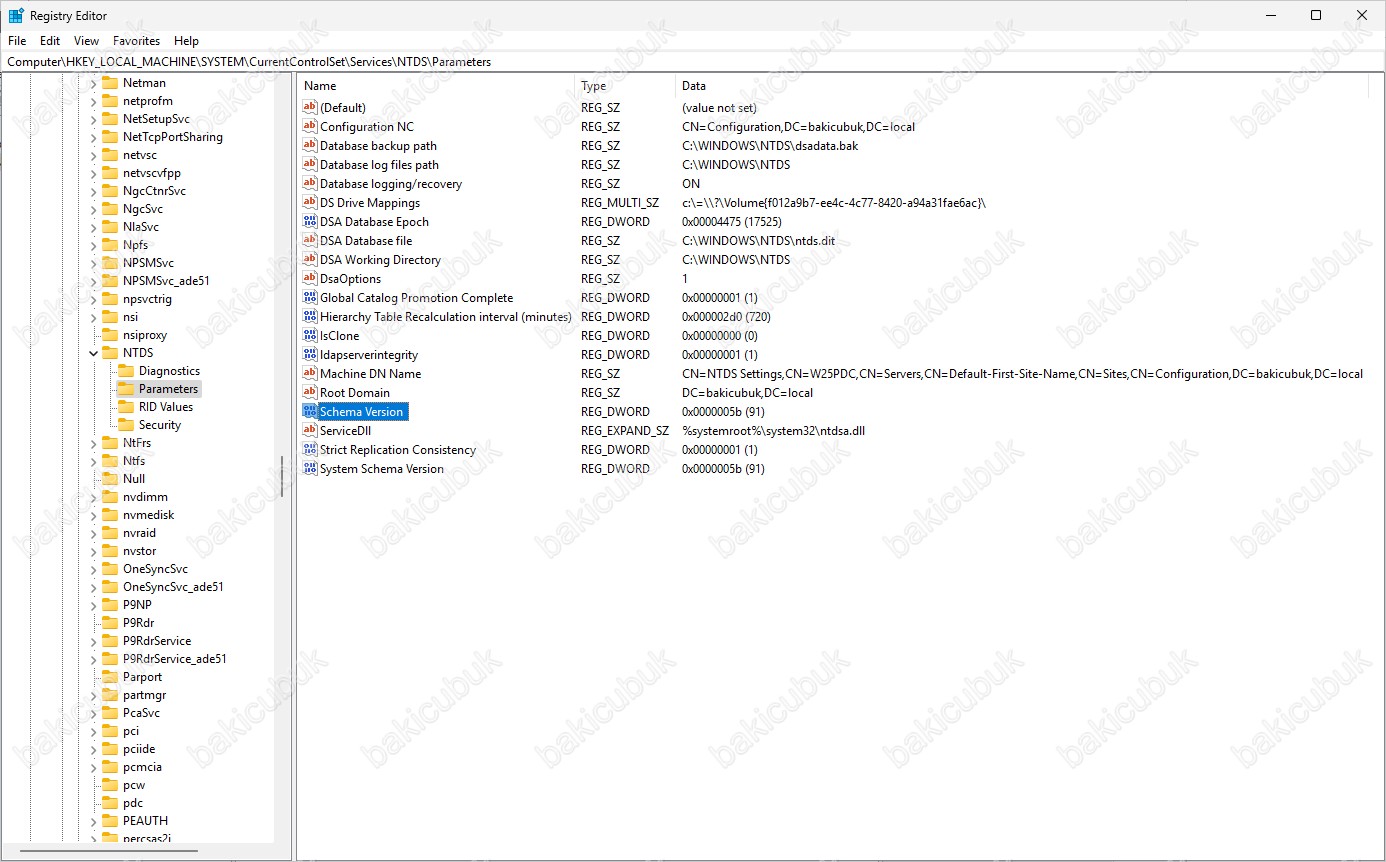The height and width of the screenshot is (862, 1386).
Task: Expand the NtFrs key
Action: tap(94, 443)
